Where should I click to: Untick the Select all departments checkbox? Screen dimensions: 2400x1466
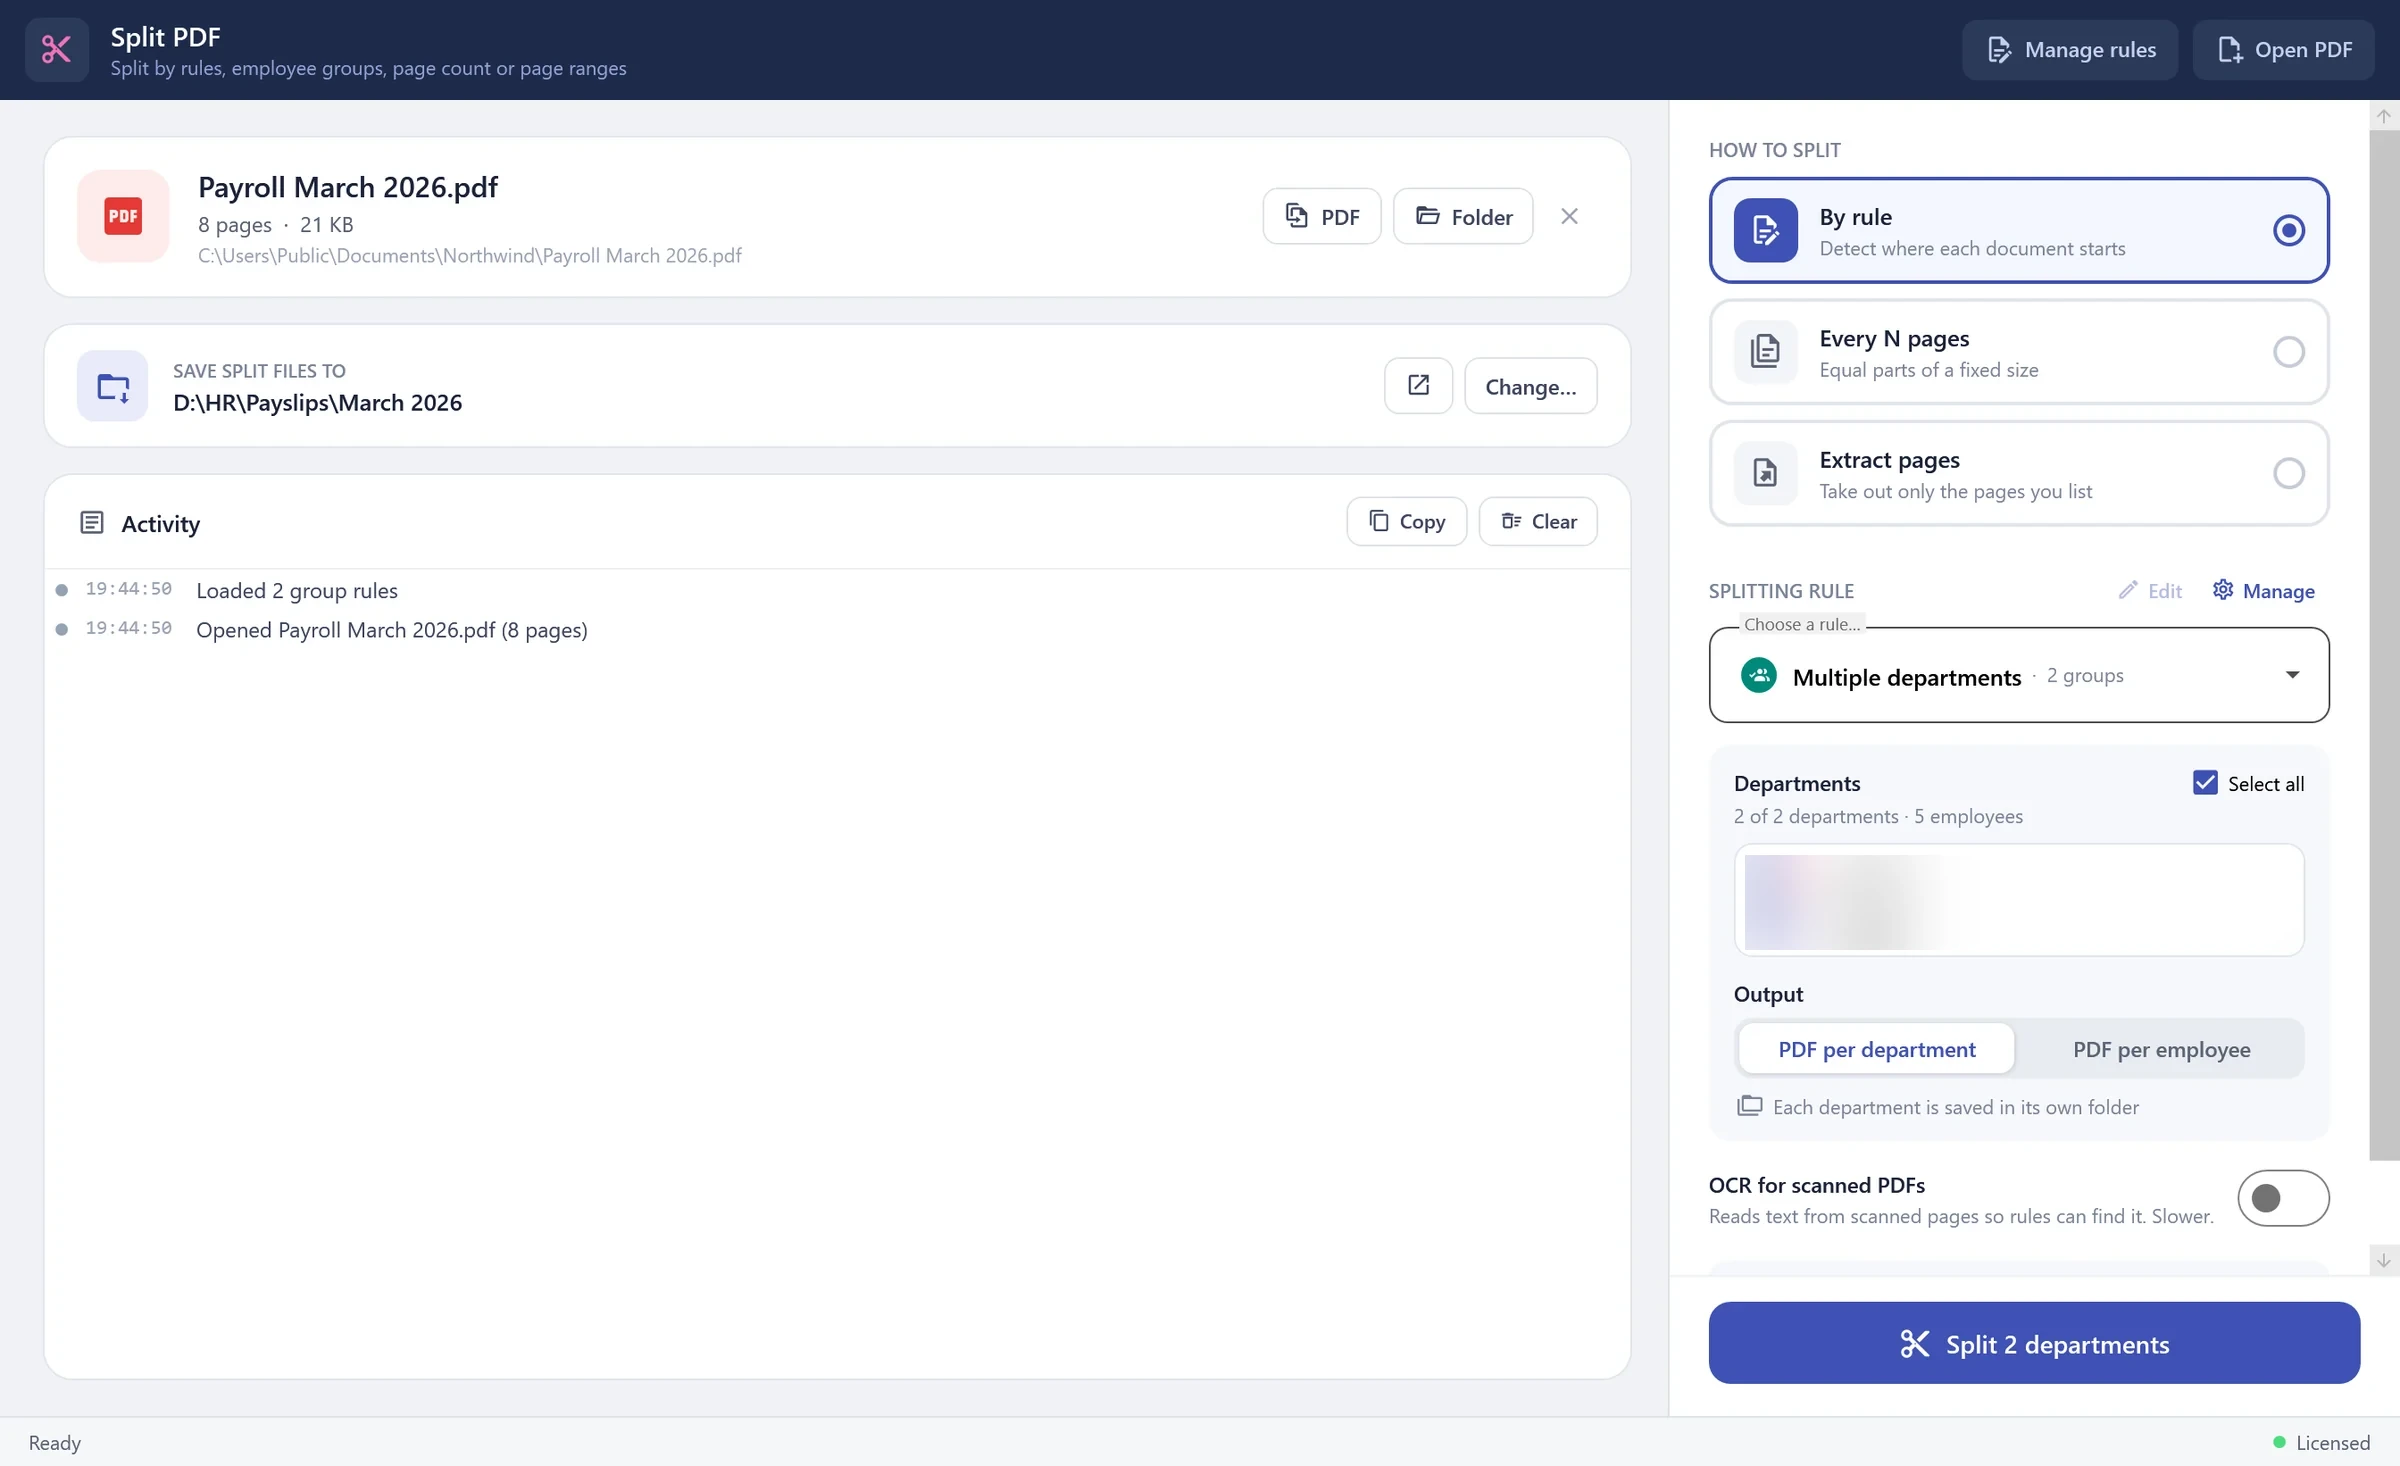pos(2205,783)
